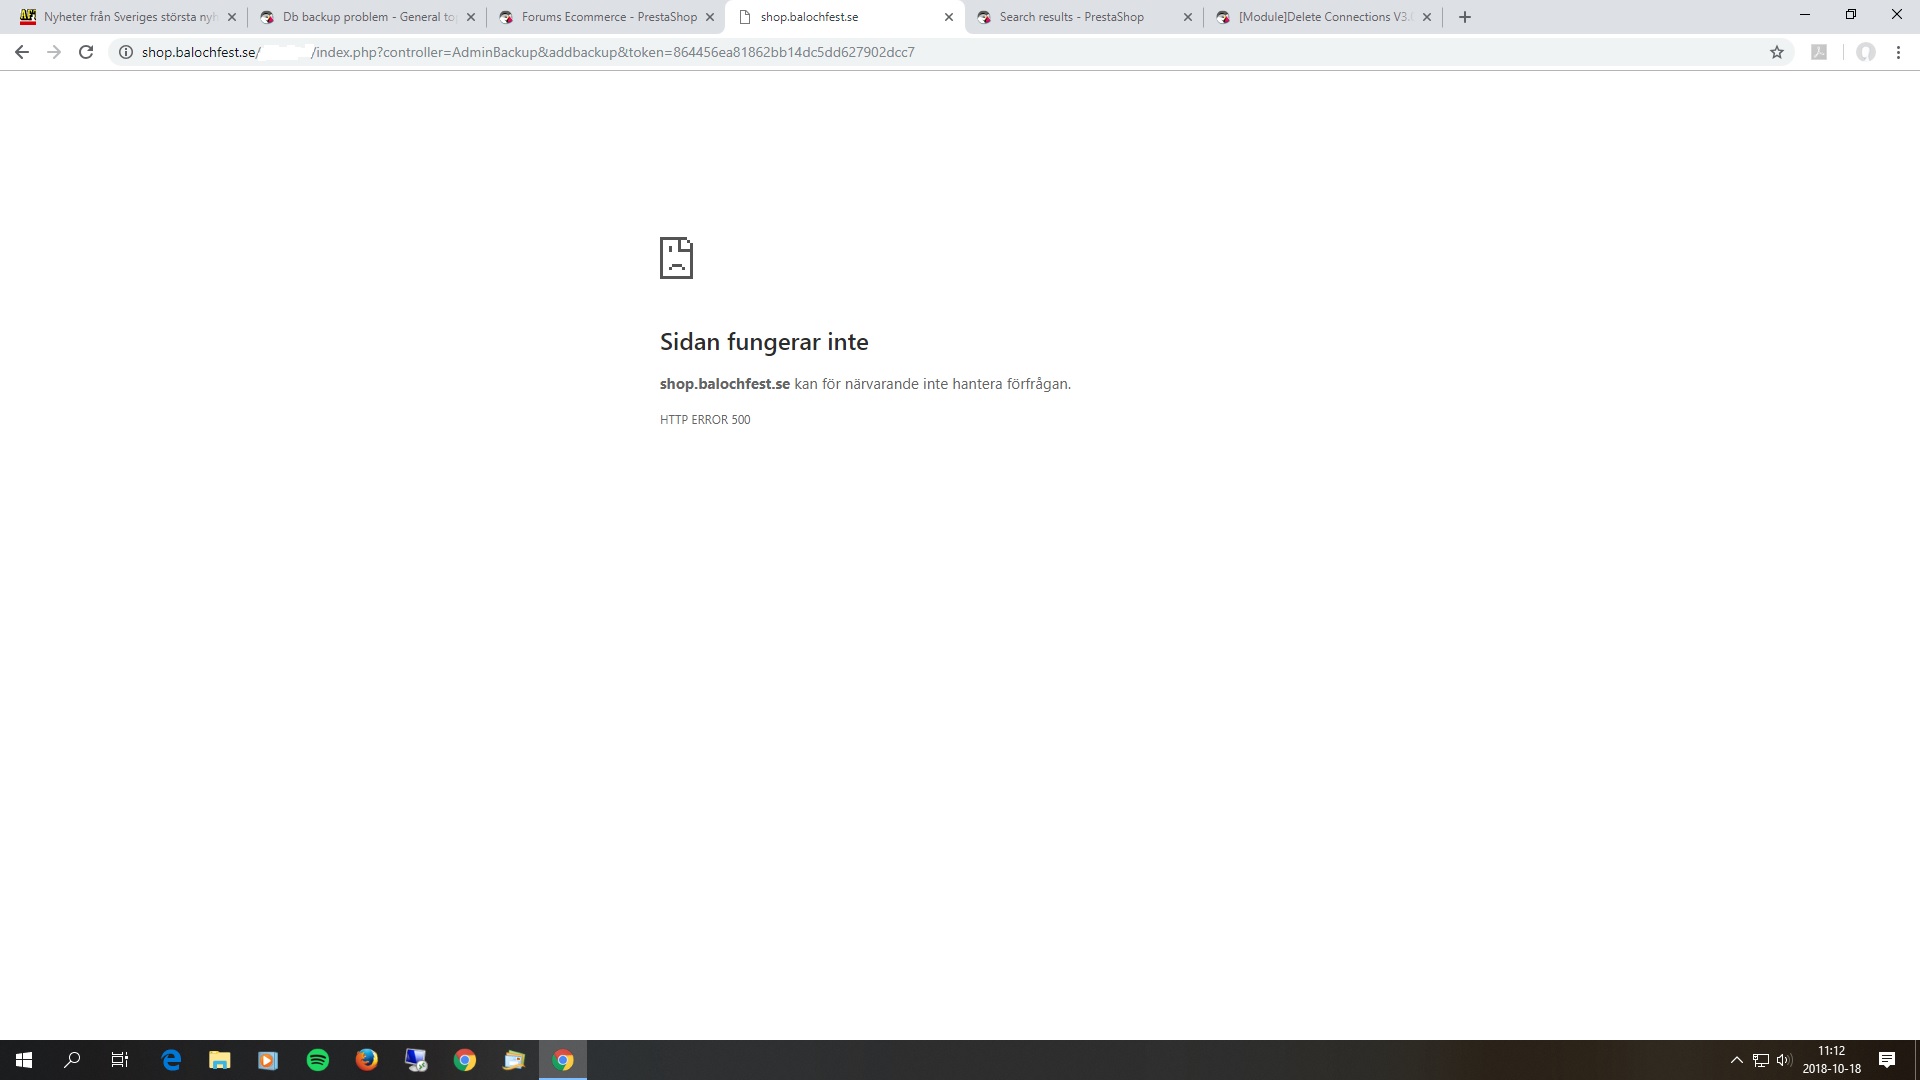The image size is (1920, 1080).
Task: Open Chrome's three-dot menu
Action: [1898, 52]
